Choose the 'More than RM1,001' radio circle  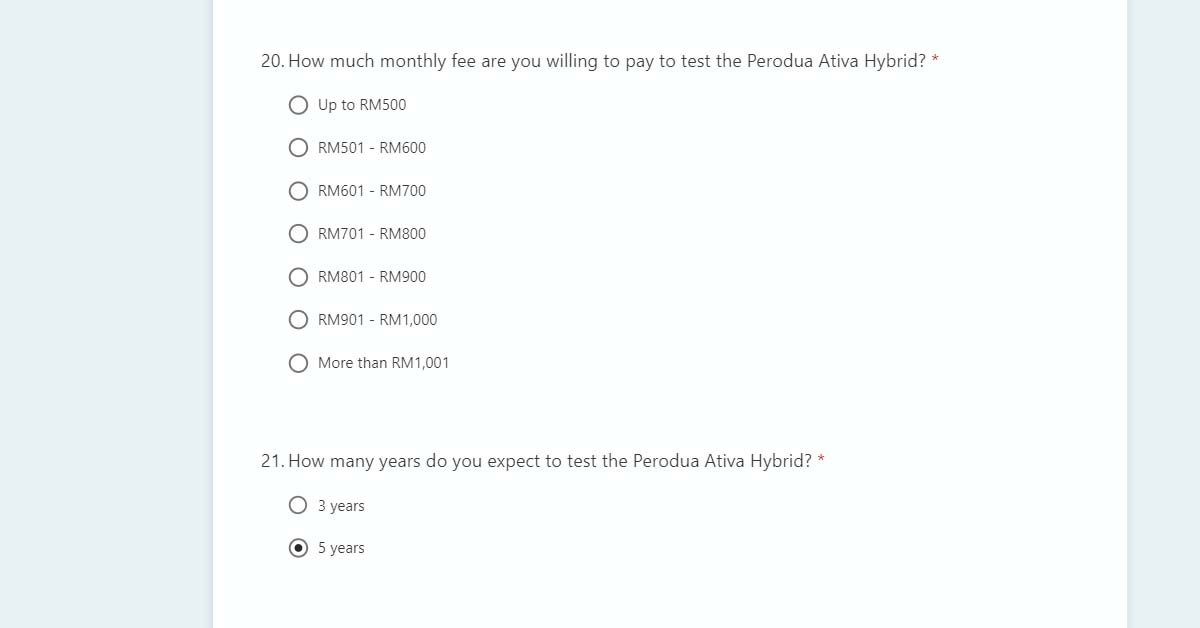[298, 363]
